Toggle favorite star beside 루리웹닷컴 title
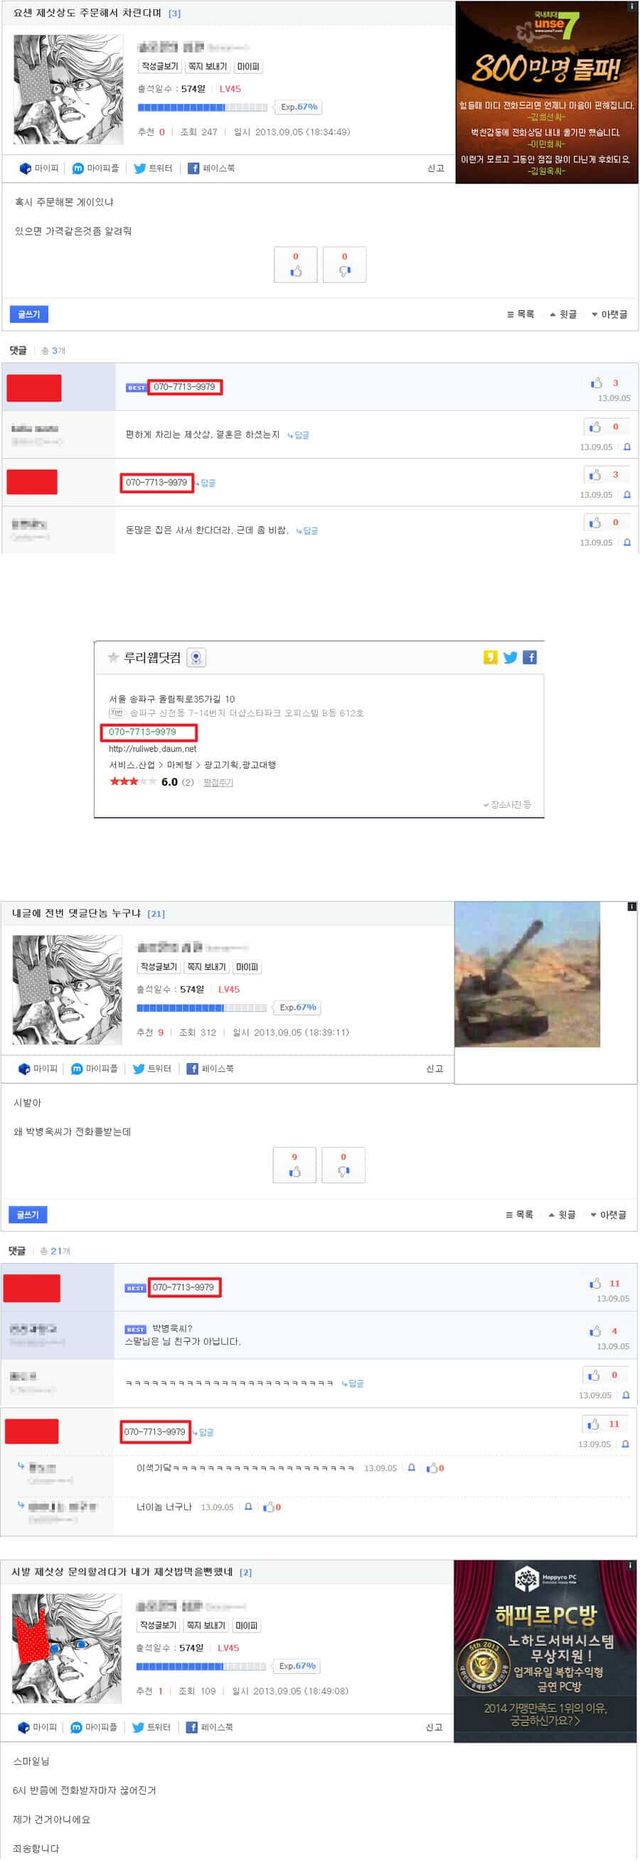The image size is (640, 1861). click(x=114, y=658)
